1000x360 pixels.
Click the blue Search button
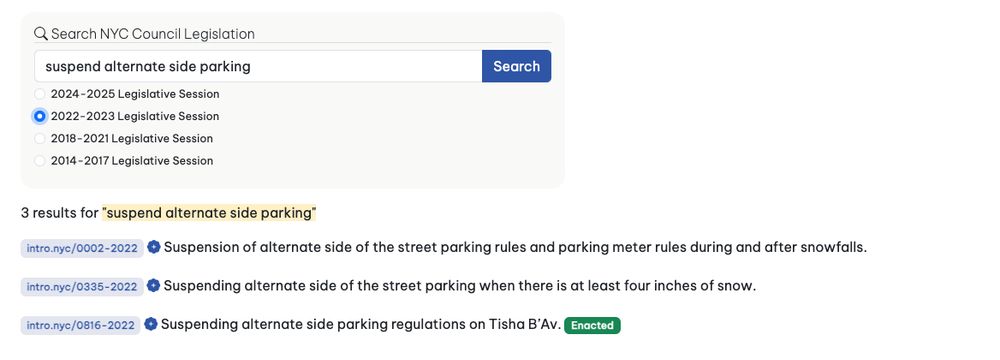pos(517,66)
